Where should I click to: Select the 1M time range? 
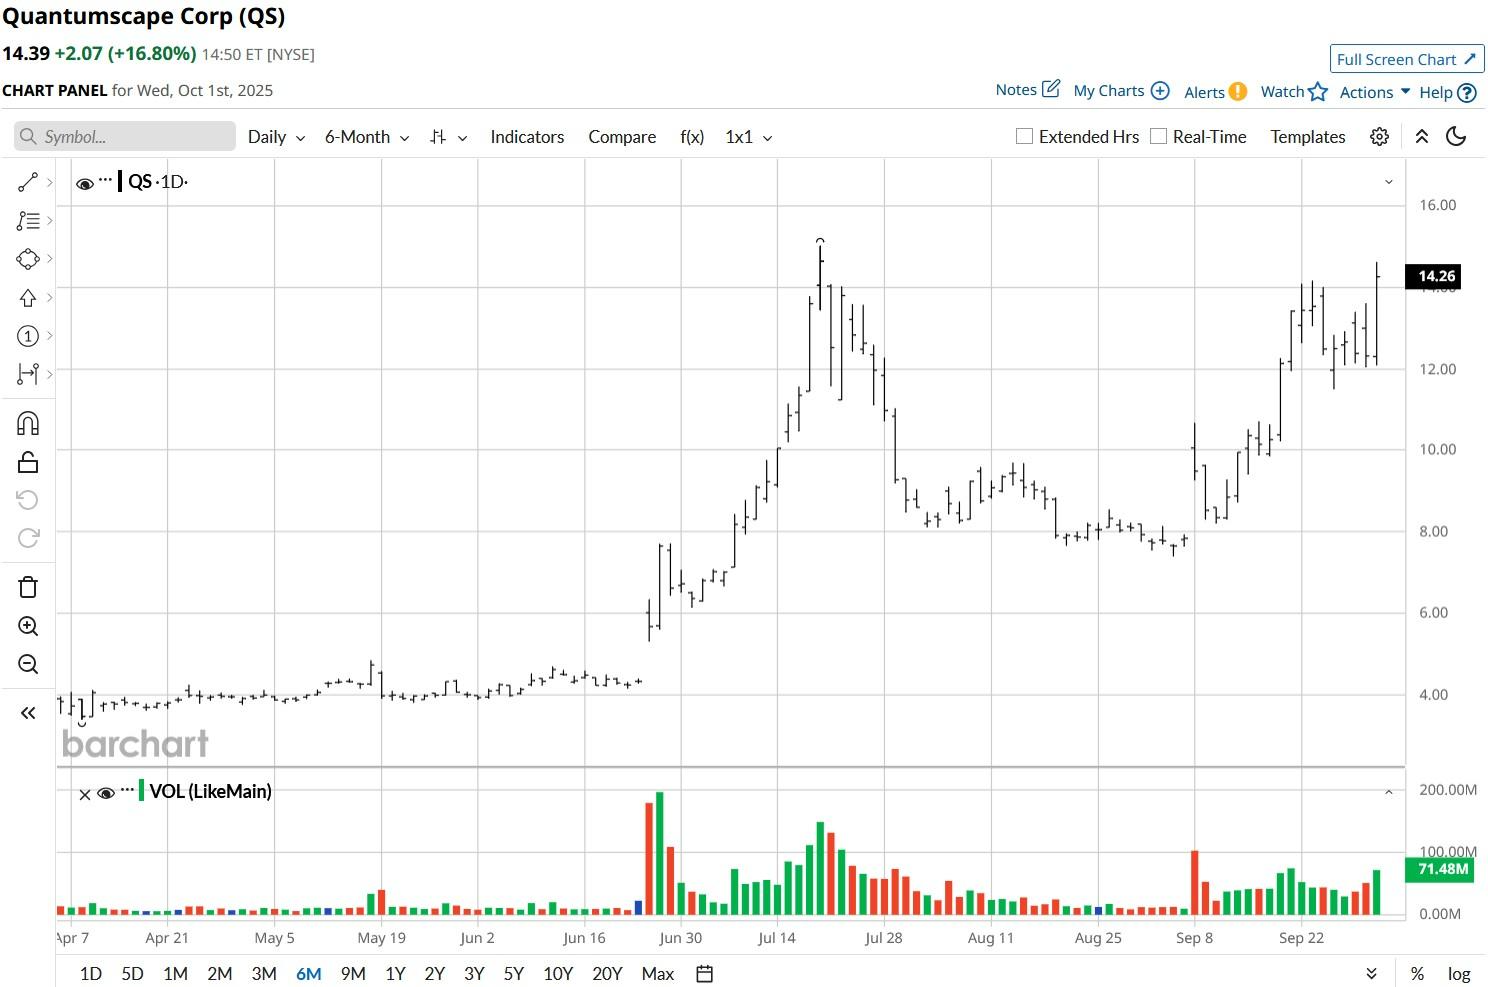[x=175, y=974]
